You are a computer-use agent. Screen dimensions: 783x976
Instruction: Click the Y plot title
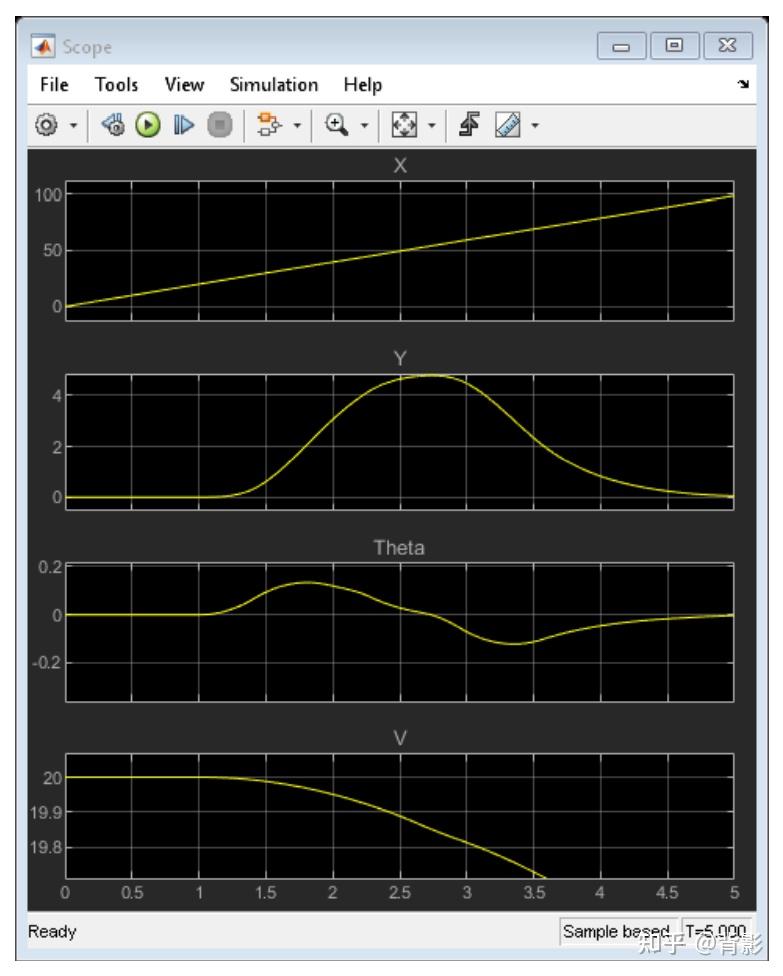pyautogui.click(x=400, y=359)
